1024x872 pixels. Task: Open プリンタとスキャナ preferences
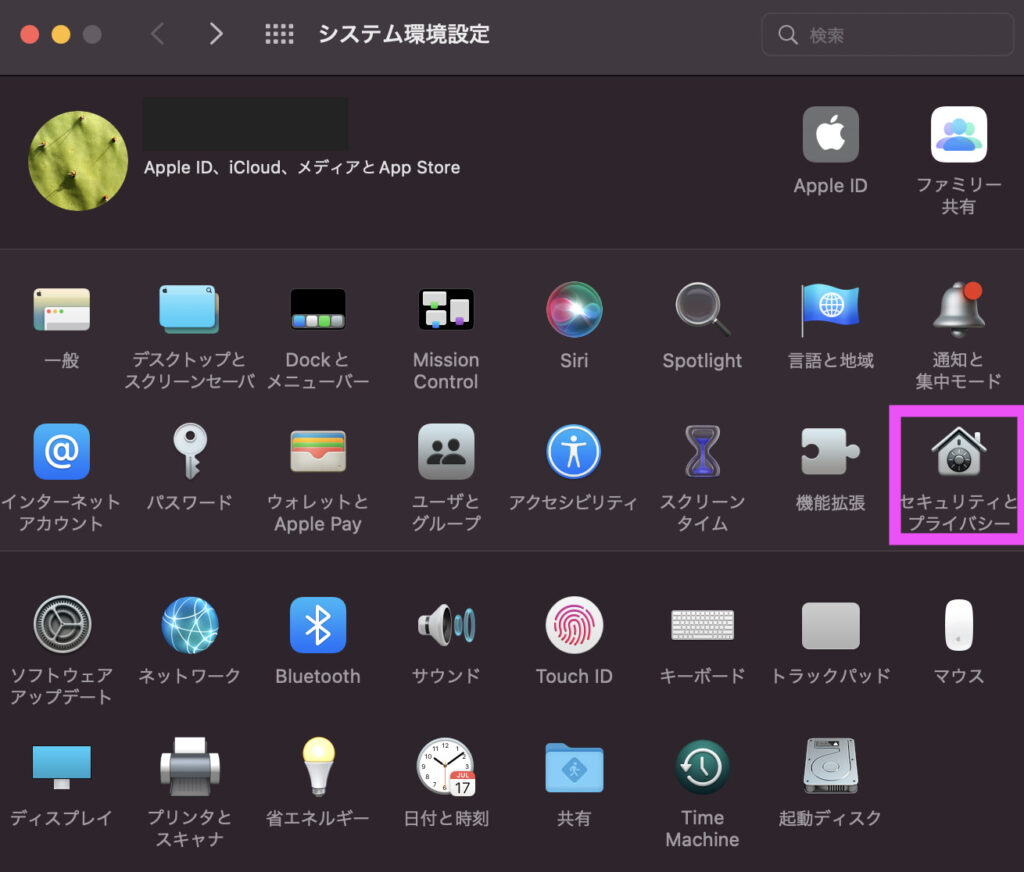[x=189, y=766]
